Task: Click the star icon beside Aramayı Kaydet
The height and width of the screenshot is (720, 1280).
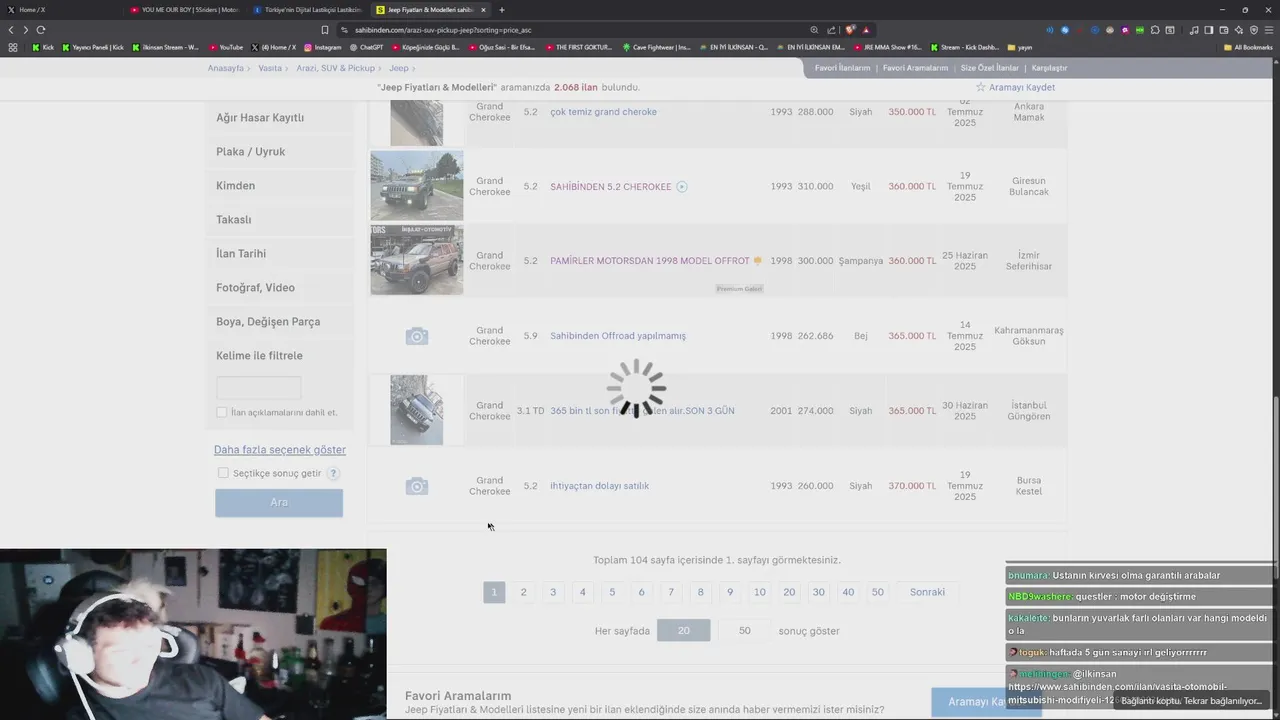Action: (981, 87)
